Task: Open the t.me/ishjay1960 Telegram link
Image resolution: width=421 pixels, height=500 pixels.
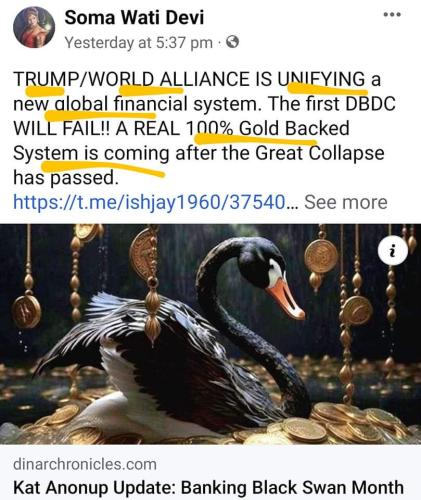Action: (149, 202)
